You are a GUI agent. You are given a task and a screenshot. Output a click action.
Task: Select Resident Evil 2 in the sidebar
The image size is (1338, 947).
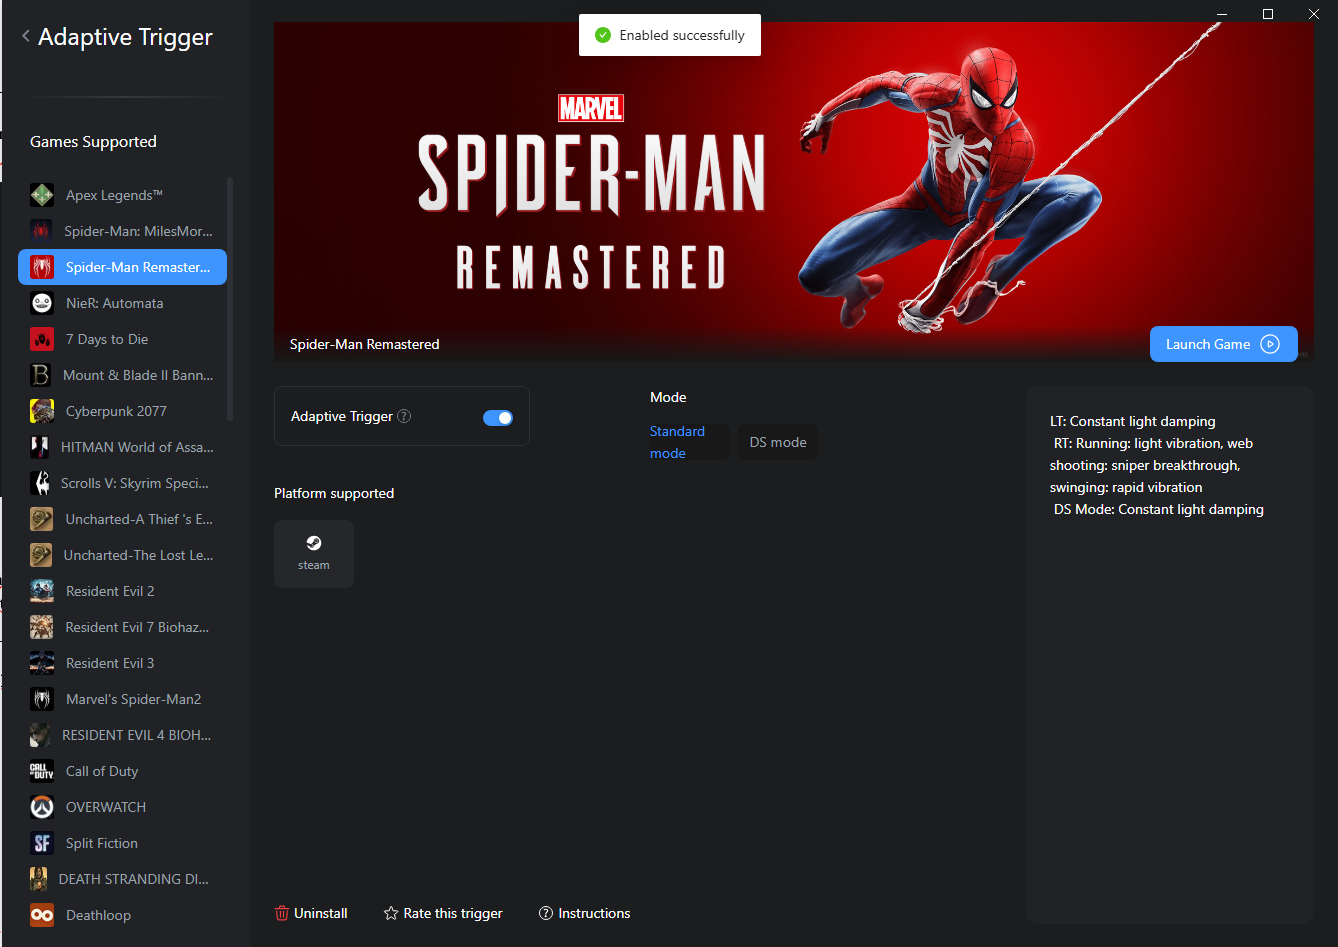[122, 591]
